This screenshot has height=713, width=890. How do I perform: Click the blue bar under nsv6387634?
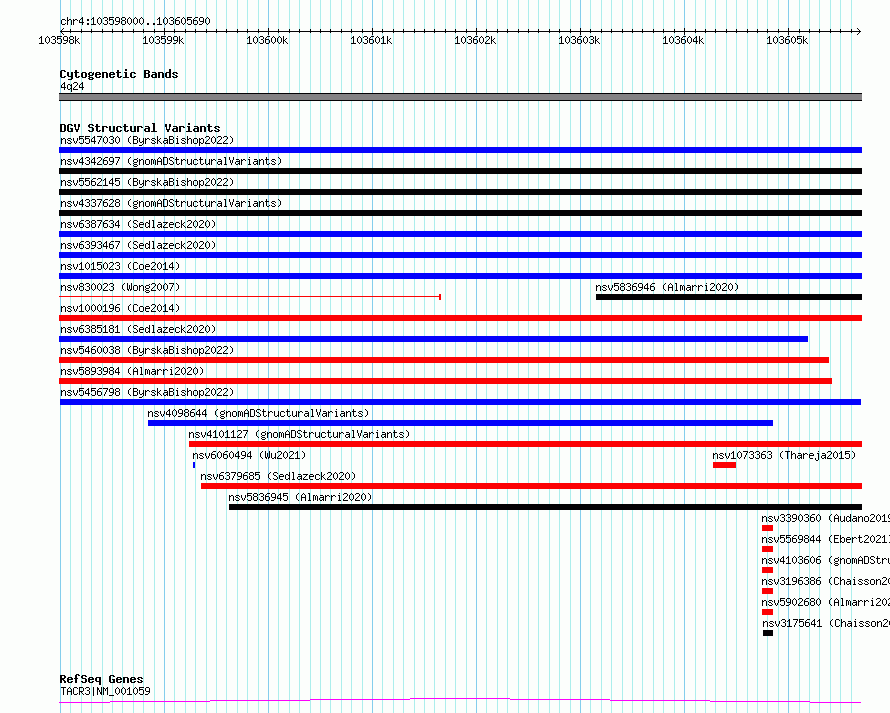460,234
